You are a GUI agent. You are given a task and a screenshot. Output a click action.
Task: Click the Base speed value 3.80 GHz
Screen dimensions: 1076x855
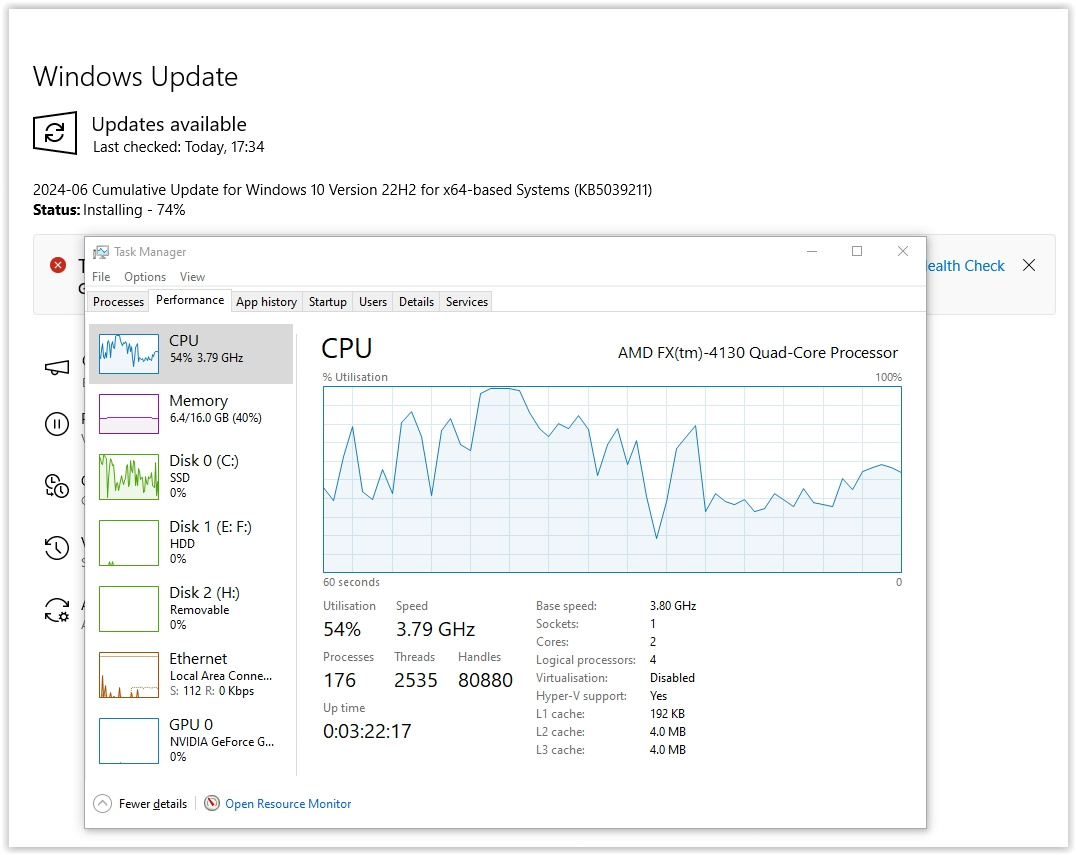coord(672,606)
